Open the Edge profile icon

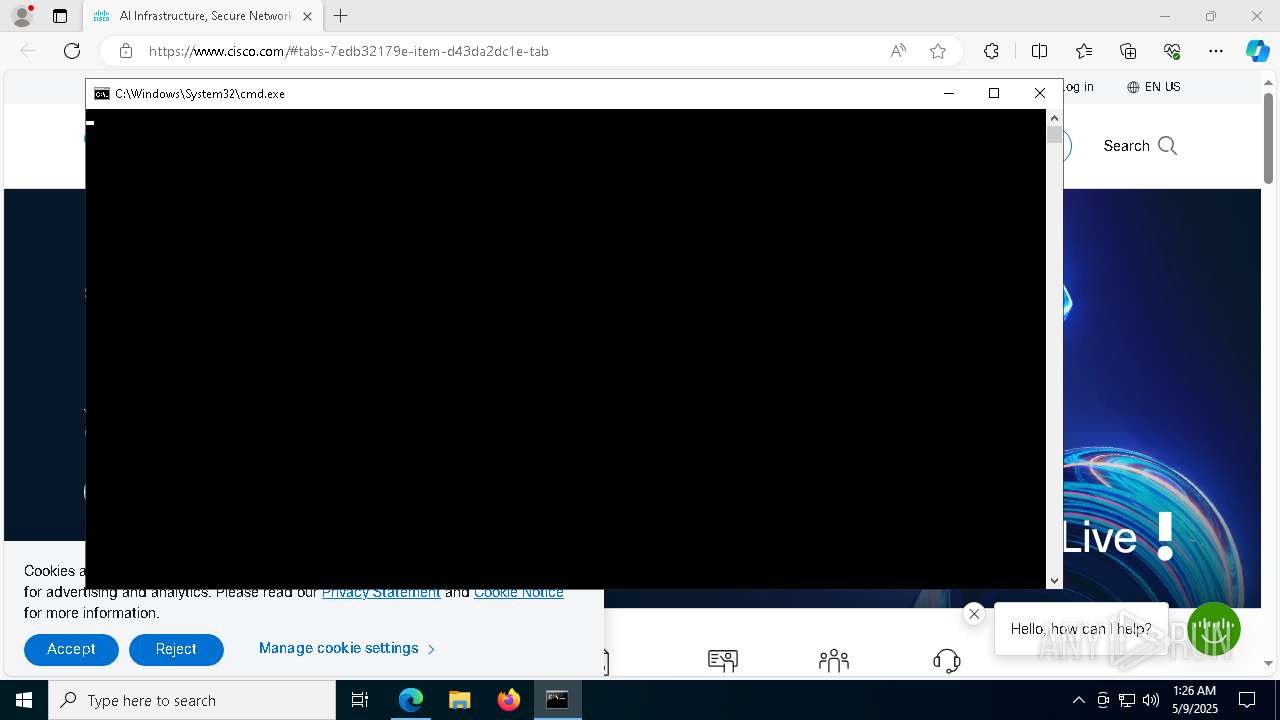tap(21, 16)
